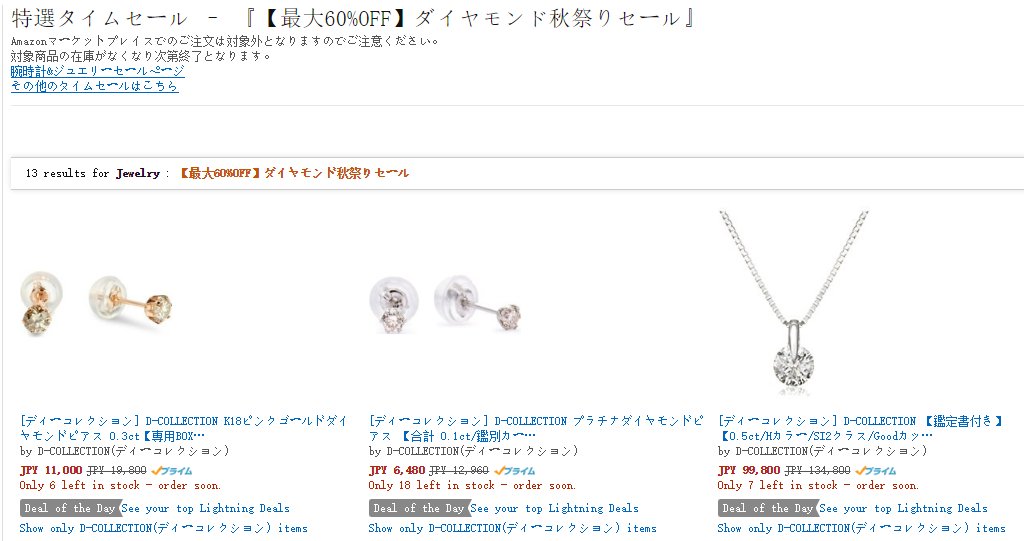Open the 腕時計&ジュエリーセールページ link

tap(97, 71)
